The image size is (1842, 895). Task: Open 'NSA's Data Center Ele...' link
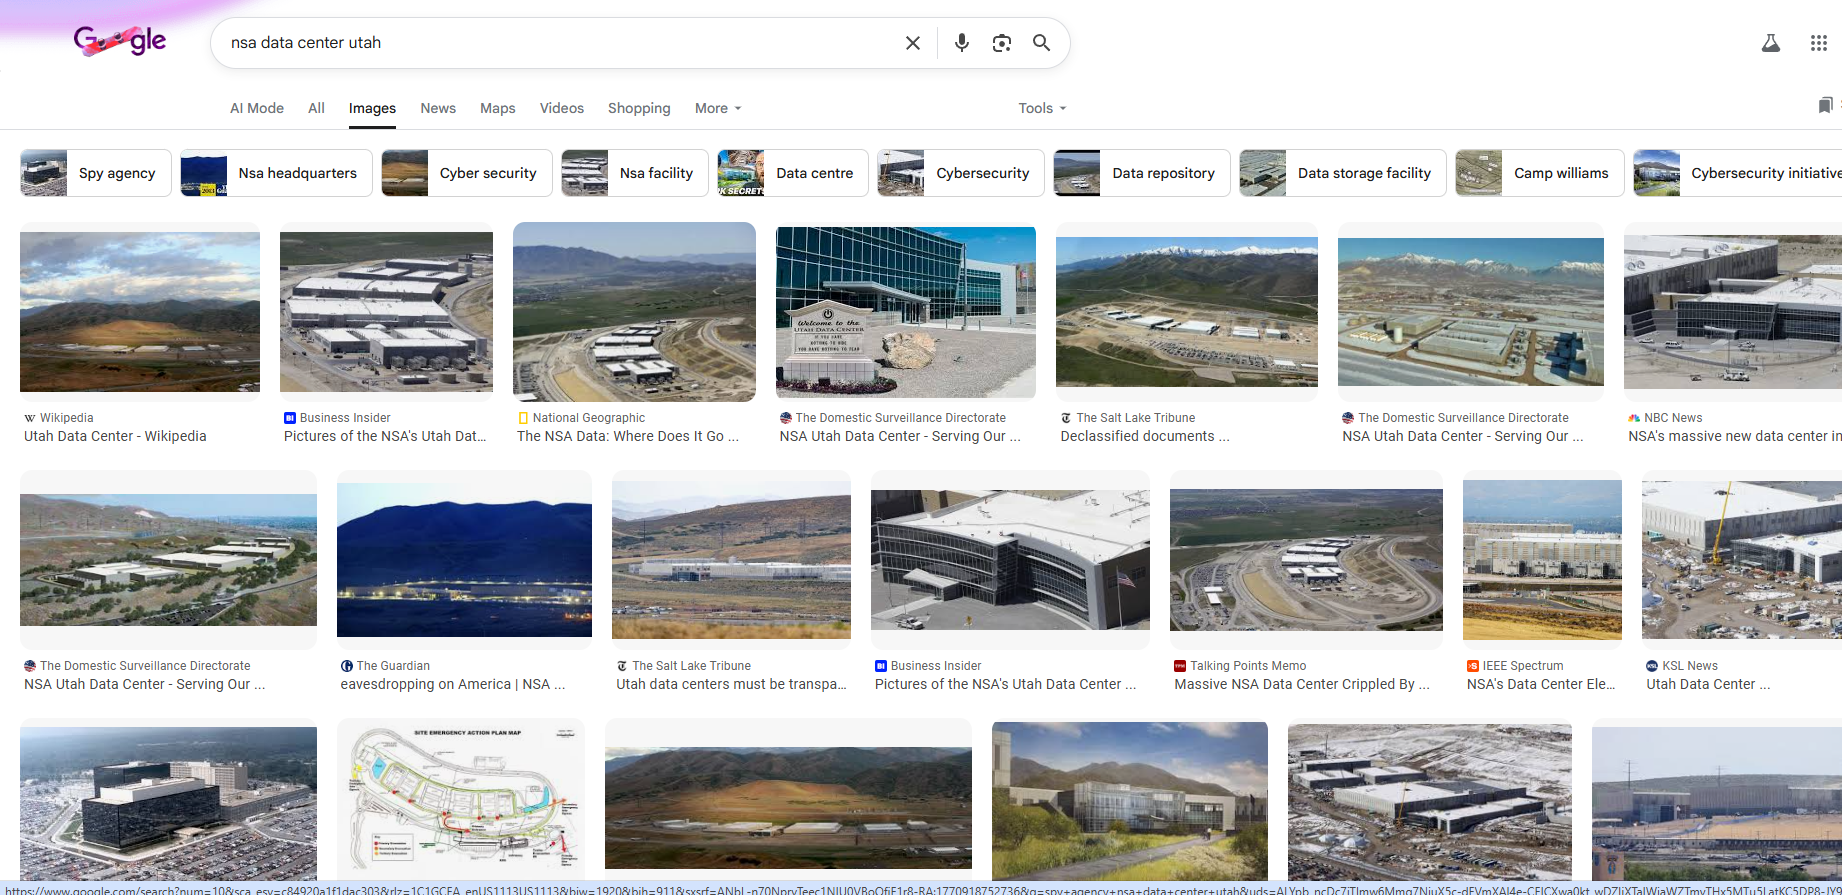click(x=1541, y=684)
